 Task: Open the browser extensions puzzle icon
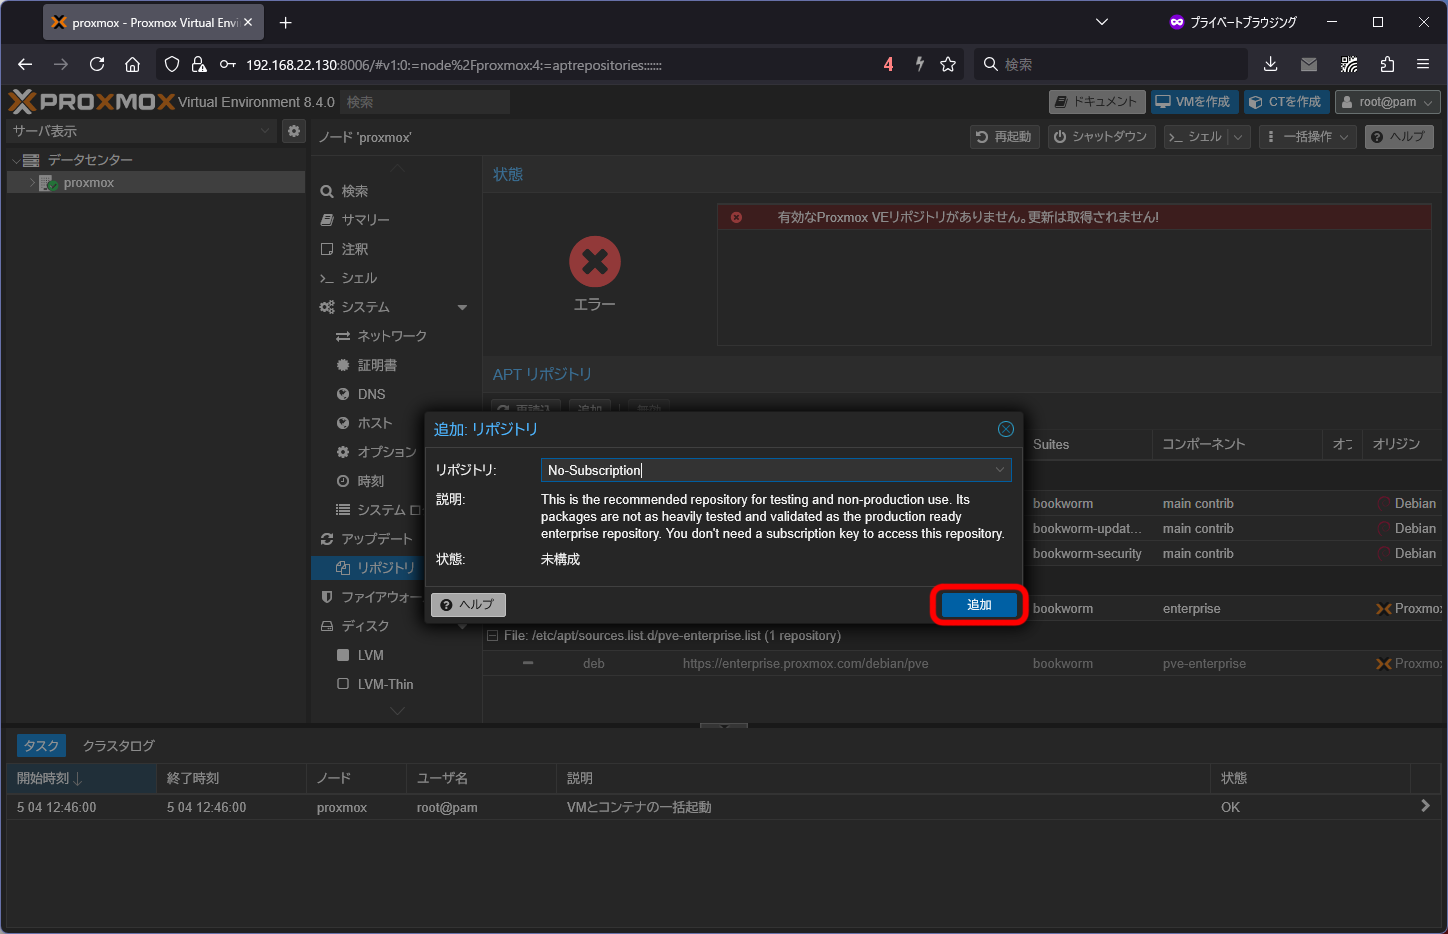pos(1387,64)
